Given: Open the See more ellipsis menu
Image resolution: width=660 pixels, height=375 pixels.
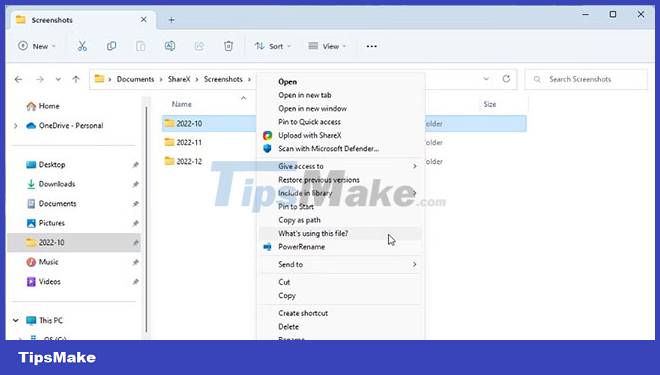Looking at the screenshot, I should [x=372, y=46].
